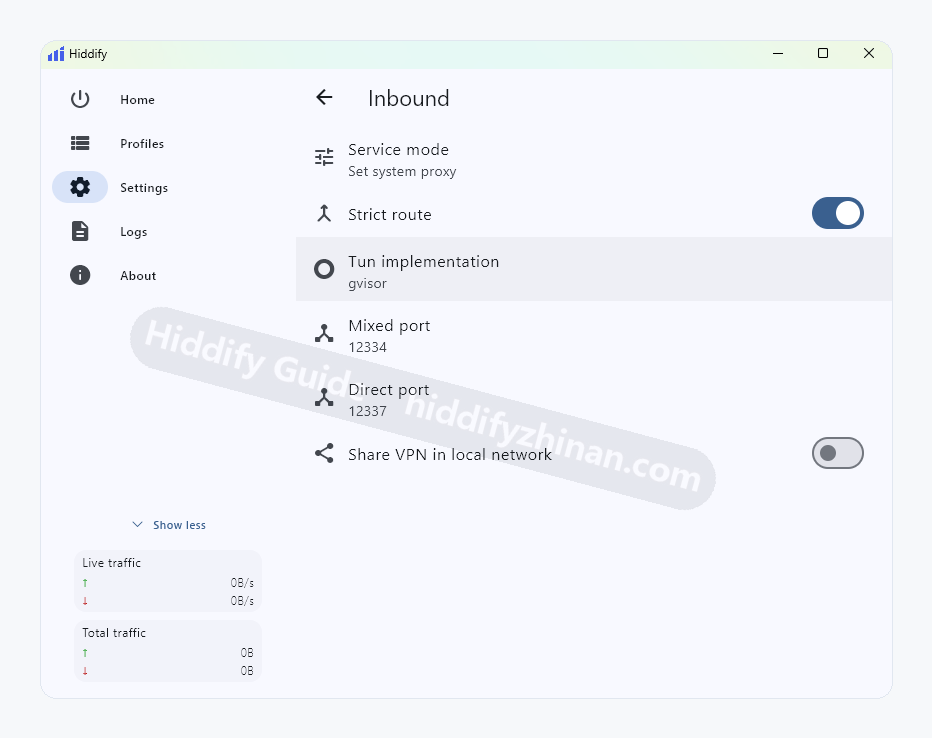Click the Tun implementation ring icon
The width and height of the screenshot is (932, 738).
pos(324,269)
